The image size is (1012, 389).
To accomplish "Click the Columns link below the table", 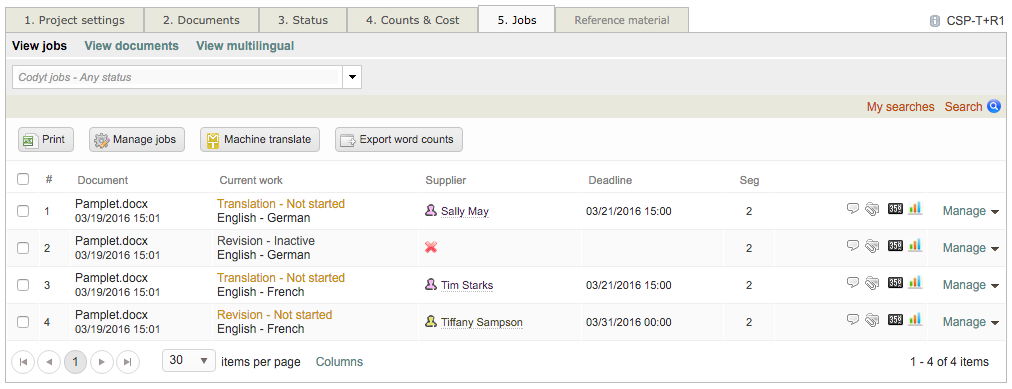I will pyautogui.click(x=339, y=362).
